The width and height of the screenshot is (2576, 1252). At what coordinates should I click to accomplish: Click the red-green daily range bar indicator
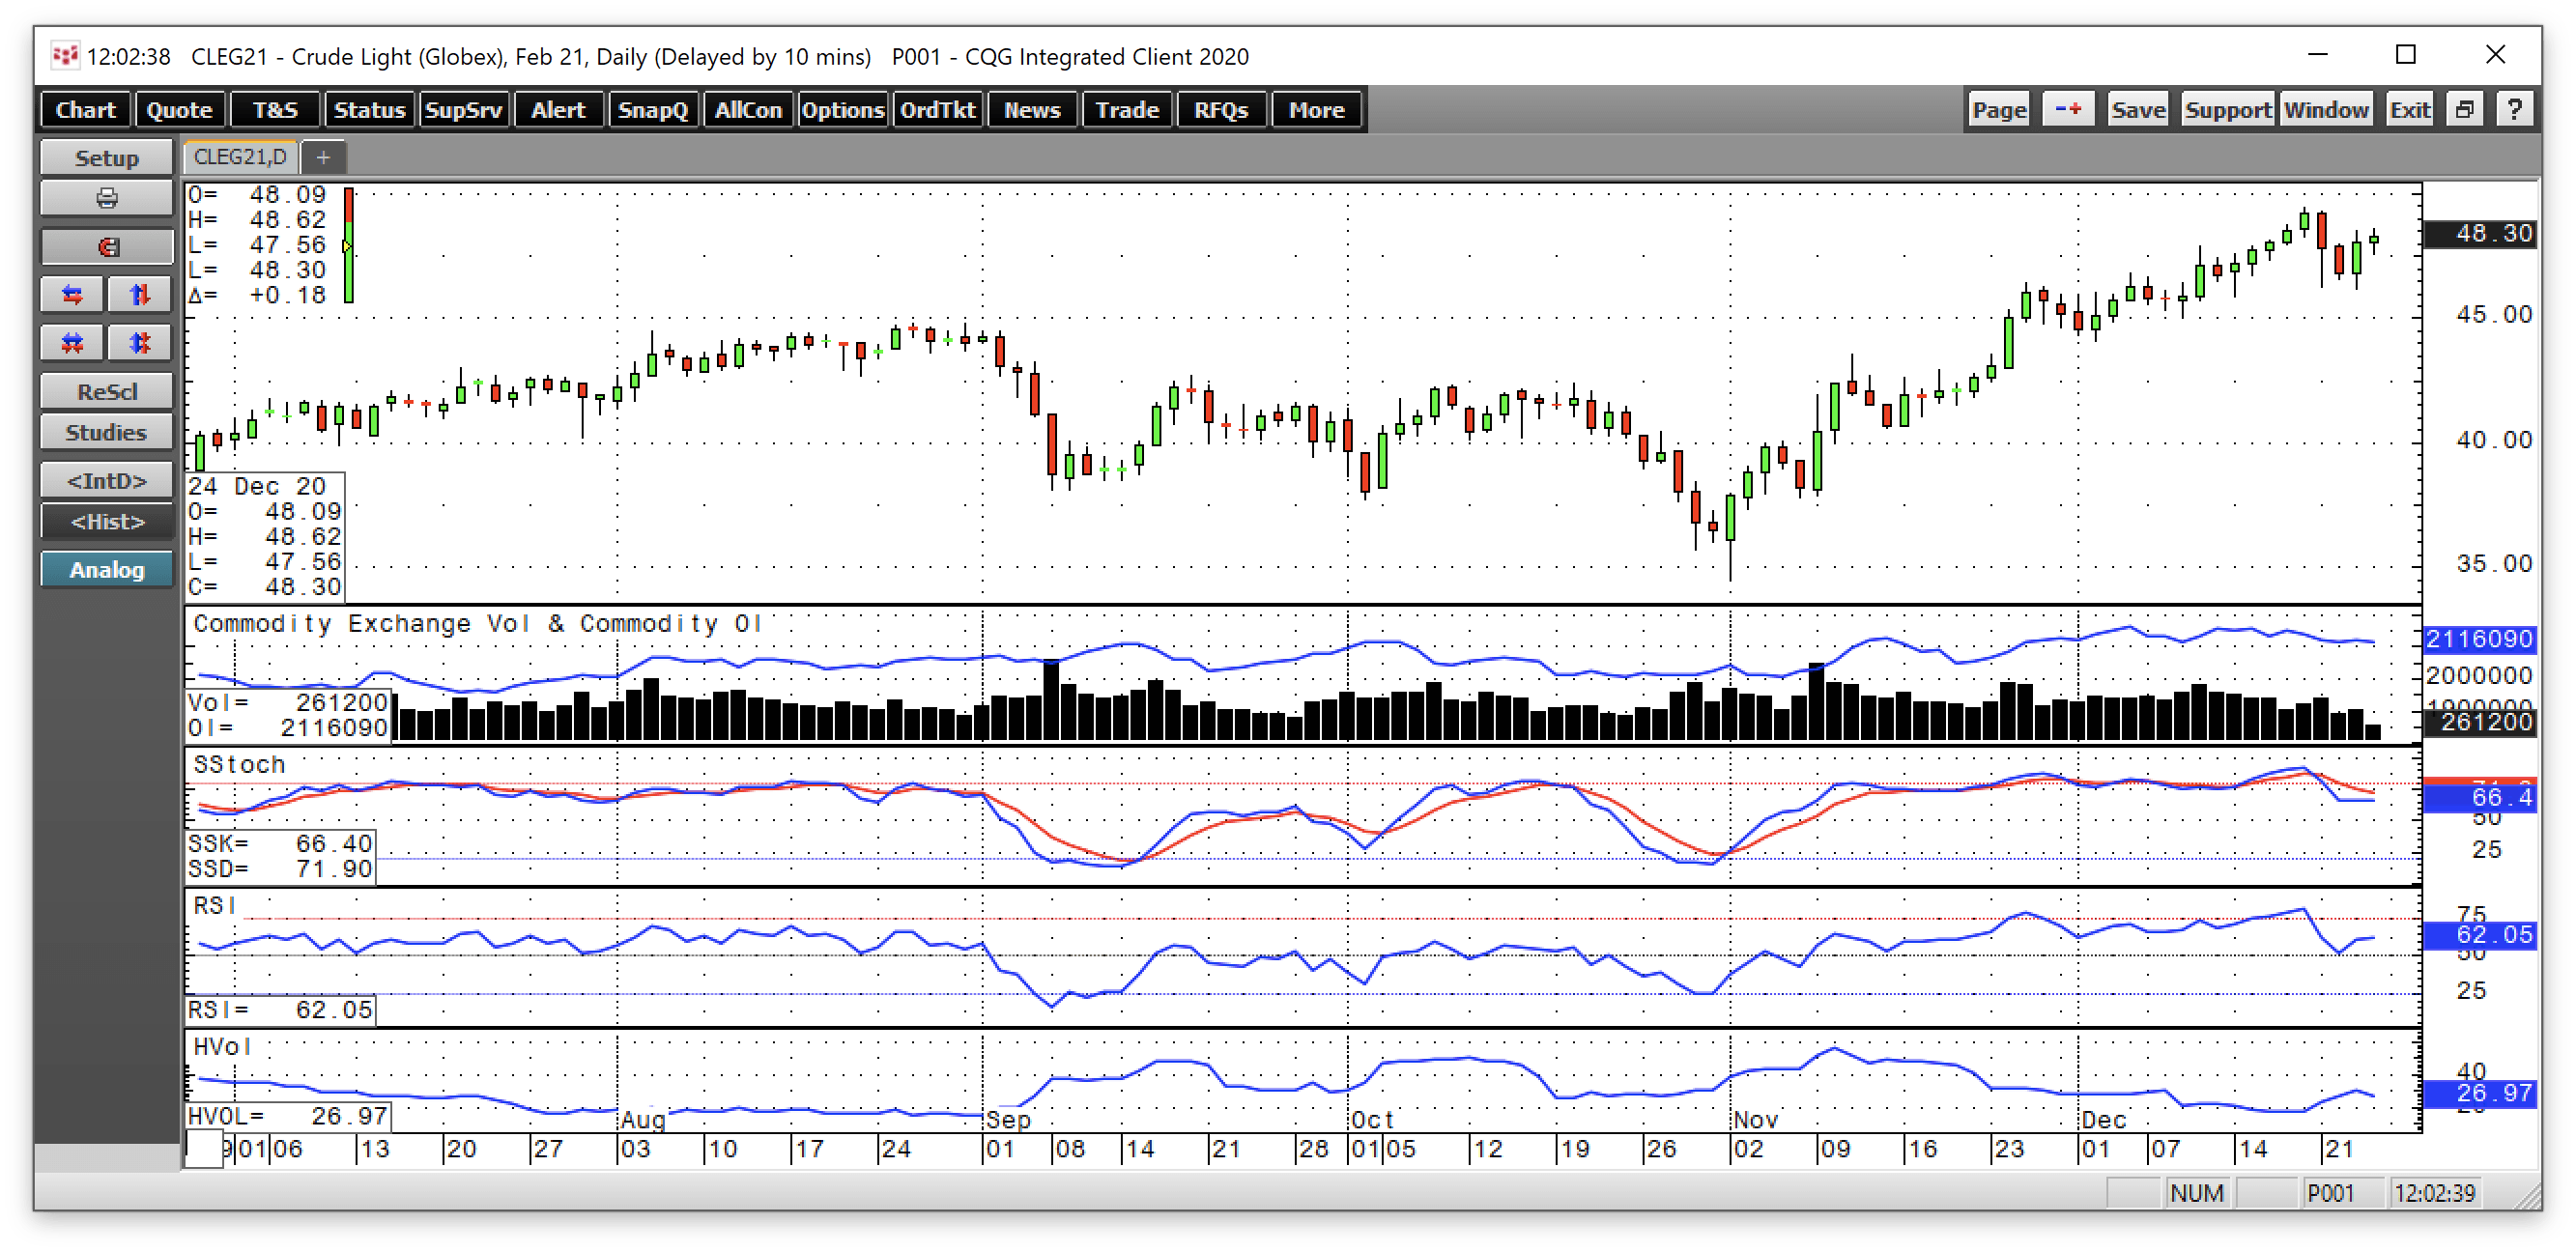click(x=348, y=244)
